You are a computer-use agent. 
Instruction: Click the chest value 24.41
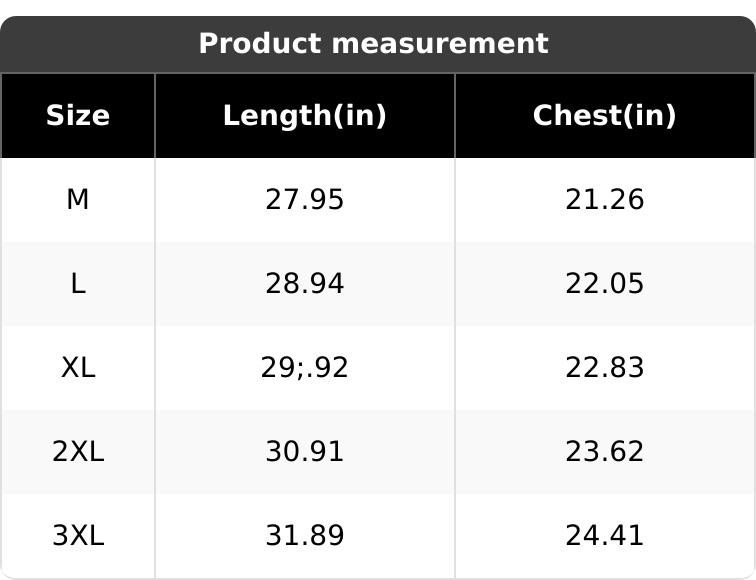point(604,536)
